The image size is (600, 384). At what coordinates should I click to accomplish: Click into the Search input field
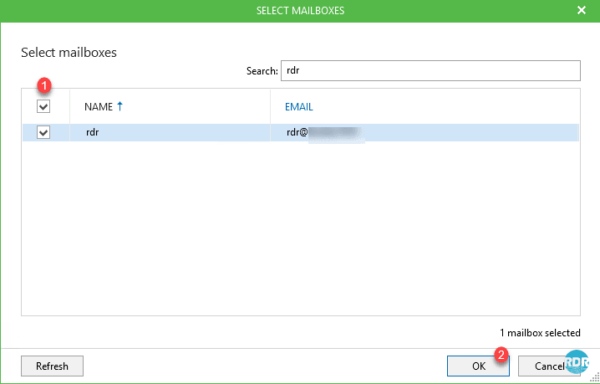pos(430,71)
